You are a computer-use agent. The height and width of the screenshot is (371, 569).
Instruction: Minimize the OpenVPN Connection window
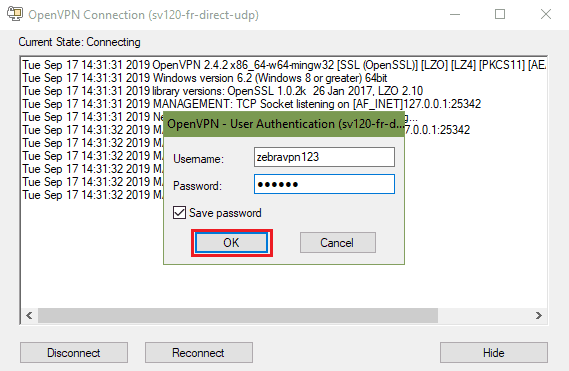[x=455, y=15]
